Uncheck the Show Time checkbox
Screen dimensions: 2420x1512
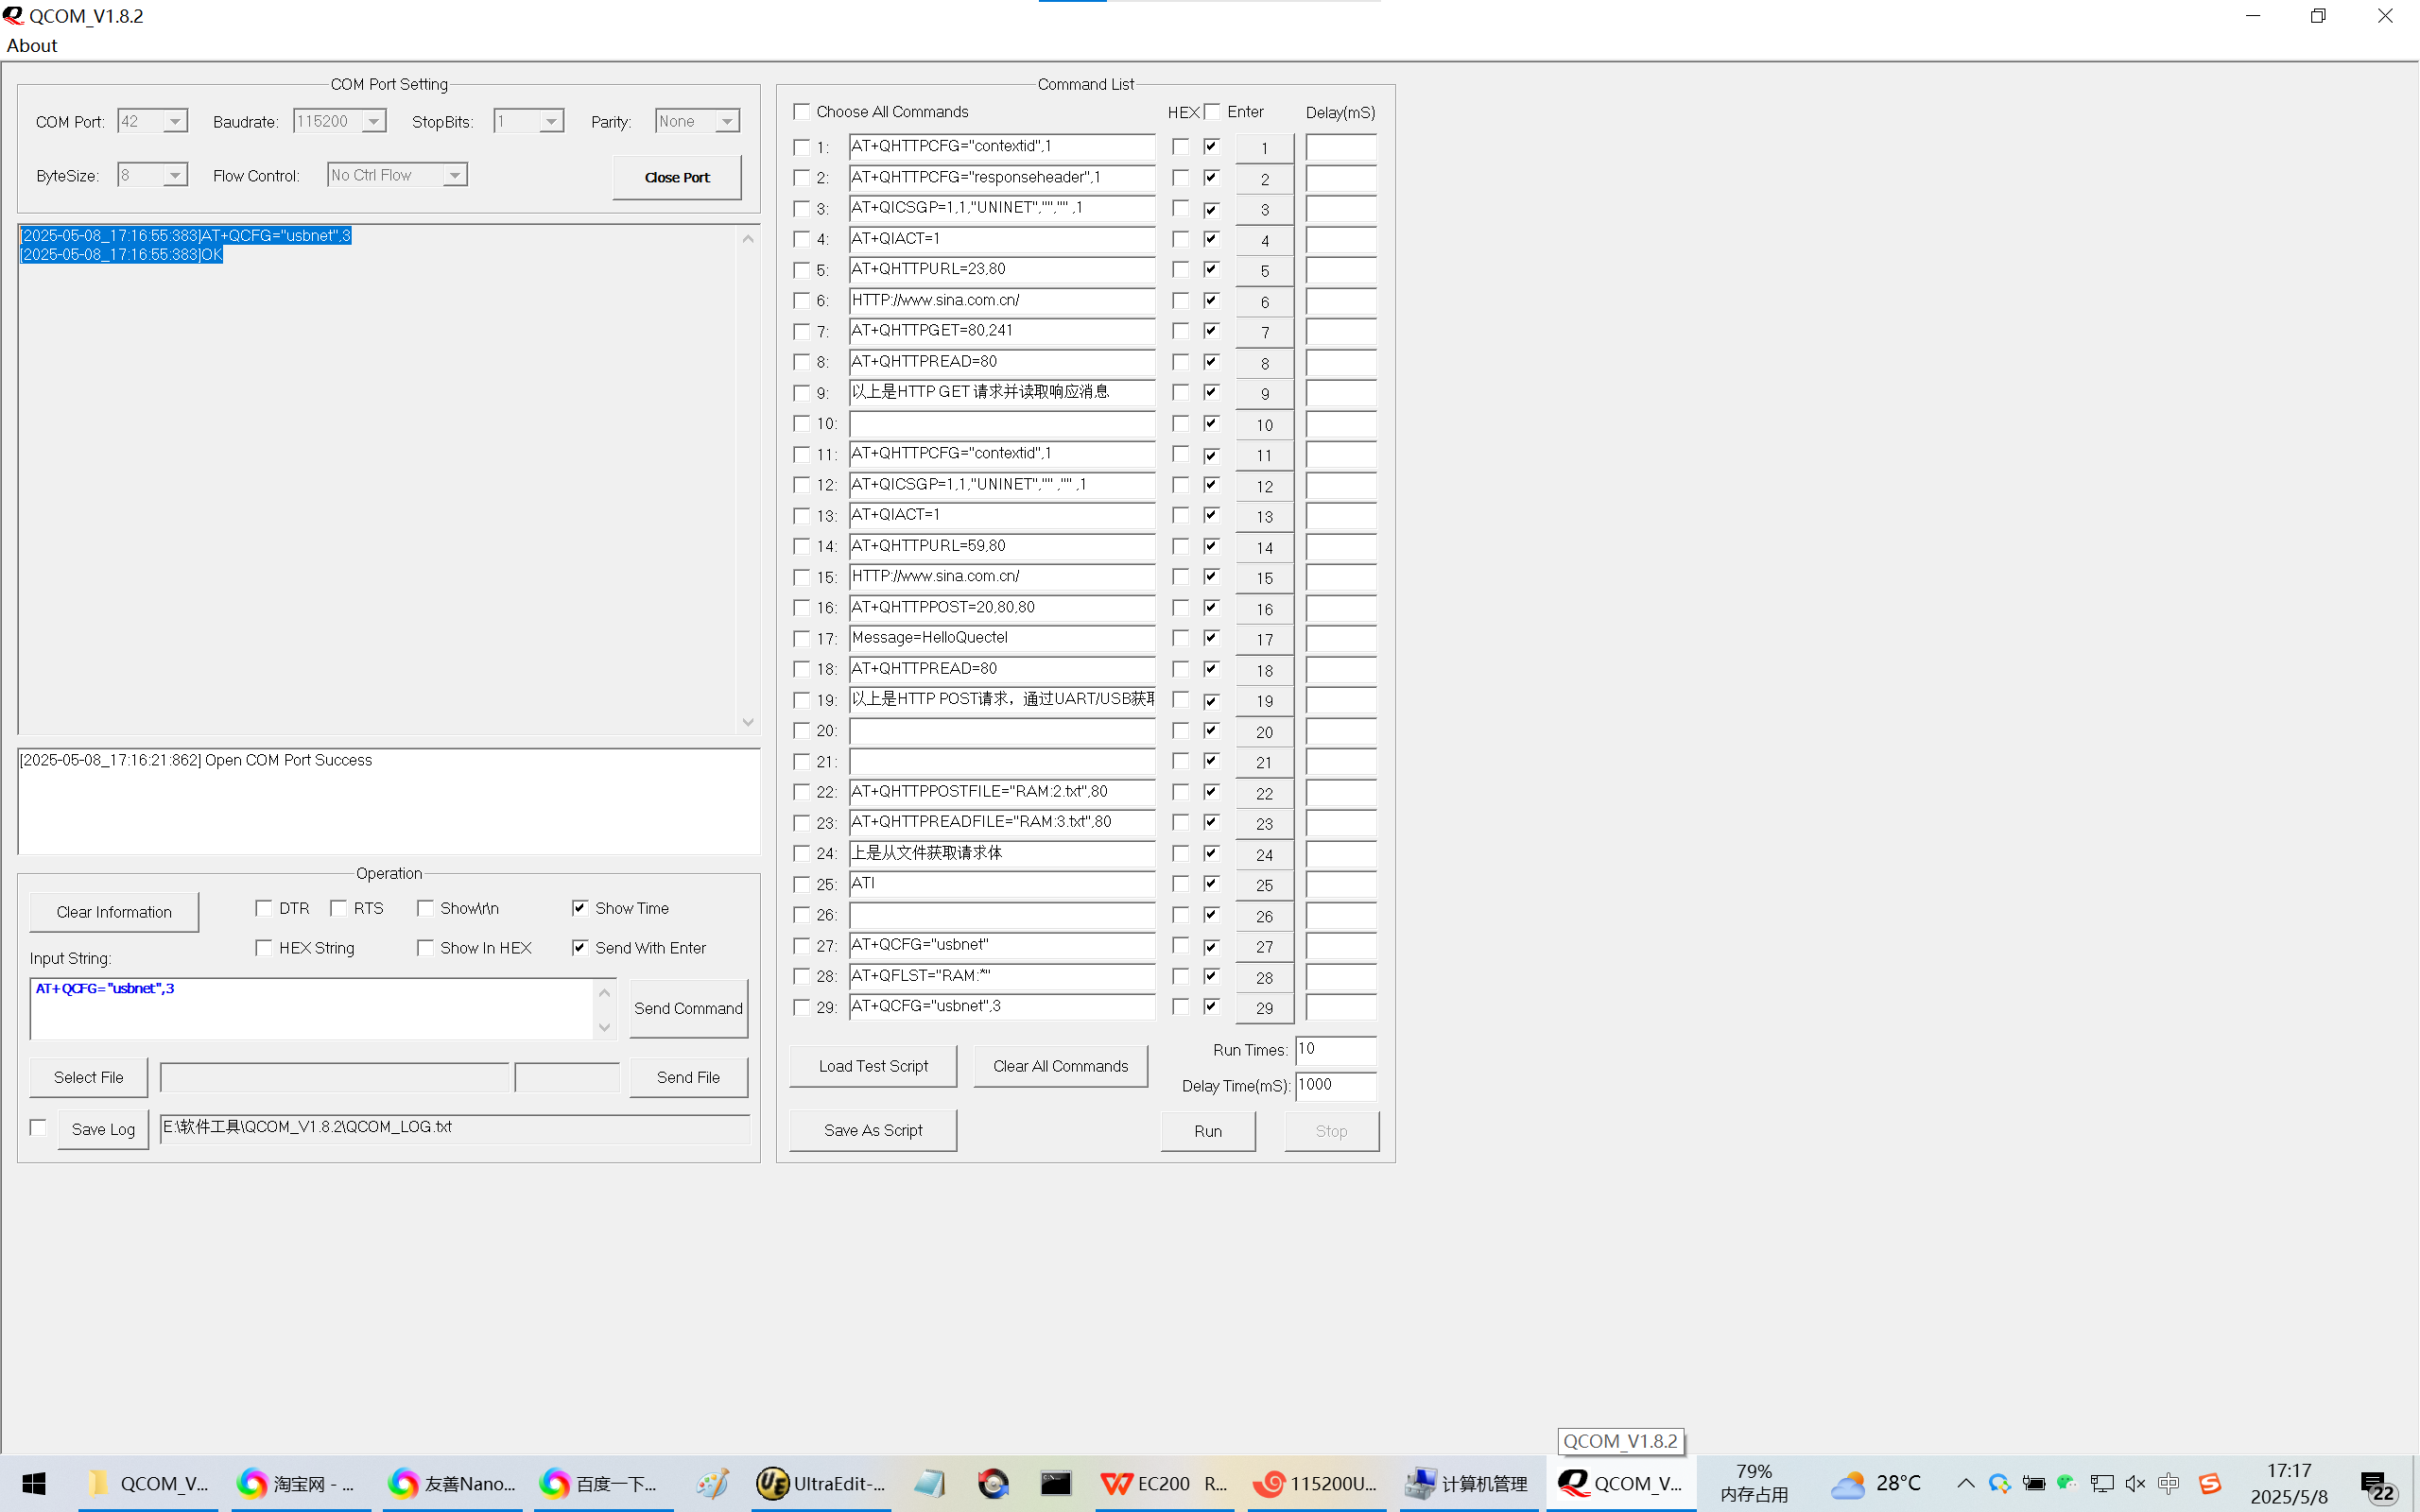(x=580, y=907)
